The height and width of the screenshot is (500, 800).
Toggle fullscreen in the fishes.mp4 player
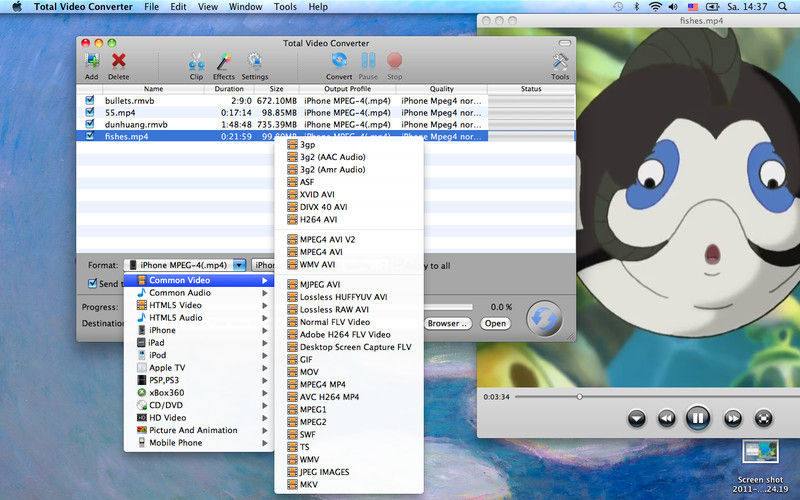[763, 418]
